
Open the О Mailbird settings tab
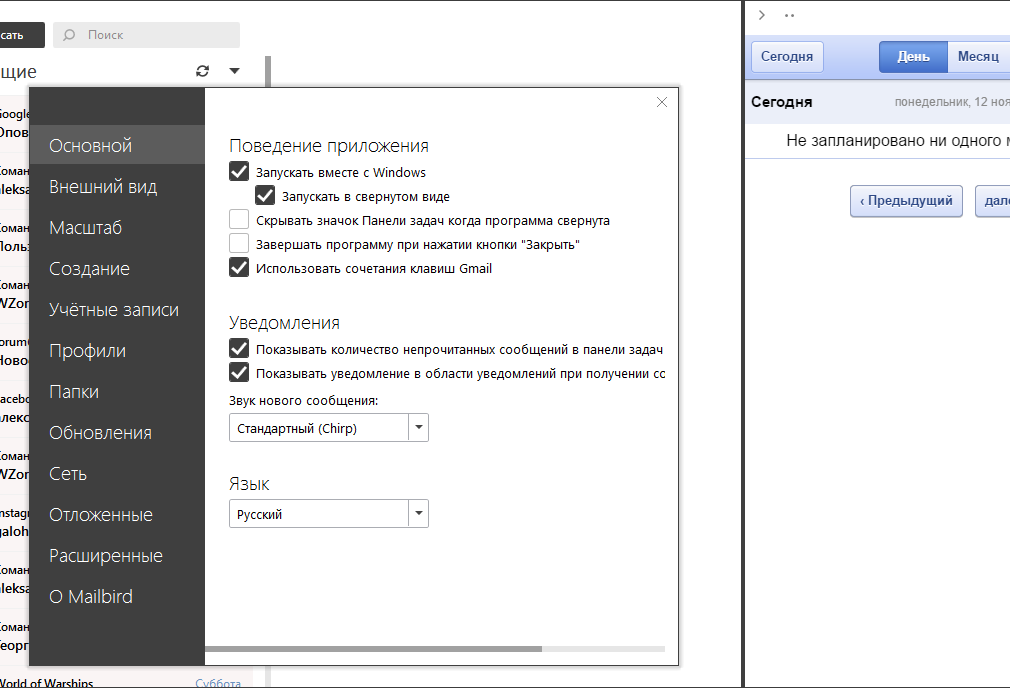pyautogui.click(x=117, y=597)
